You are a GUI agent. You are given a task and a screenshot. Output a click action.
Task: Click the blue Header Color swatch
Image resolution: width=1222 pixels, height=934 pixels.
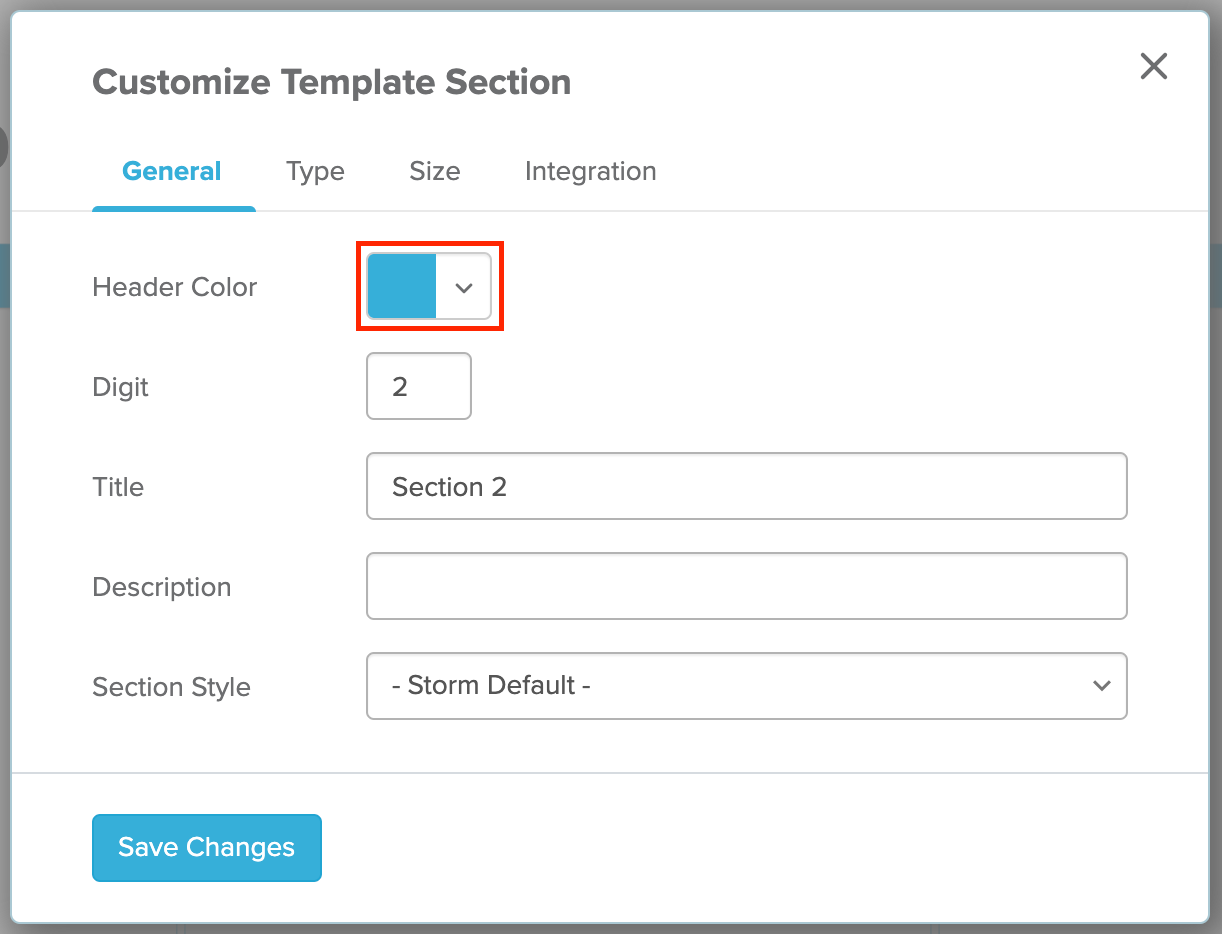pos(402,287)
